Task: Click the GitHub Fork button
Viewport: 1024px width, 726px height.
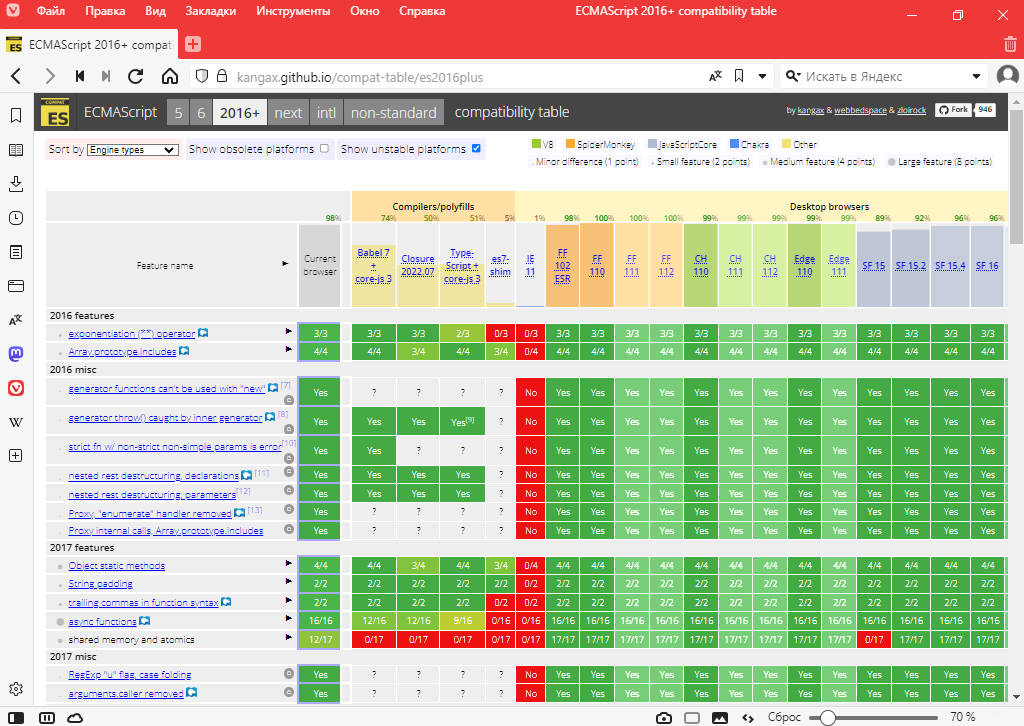Action: coord(953,110)
